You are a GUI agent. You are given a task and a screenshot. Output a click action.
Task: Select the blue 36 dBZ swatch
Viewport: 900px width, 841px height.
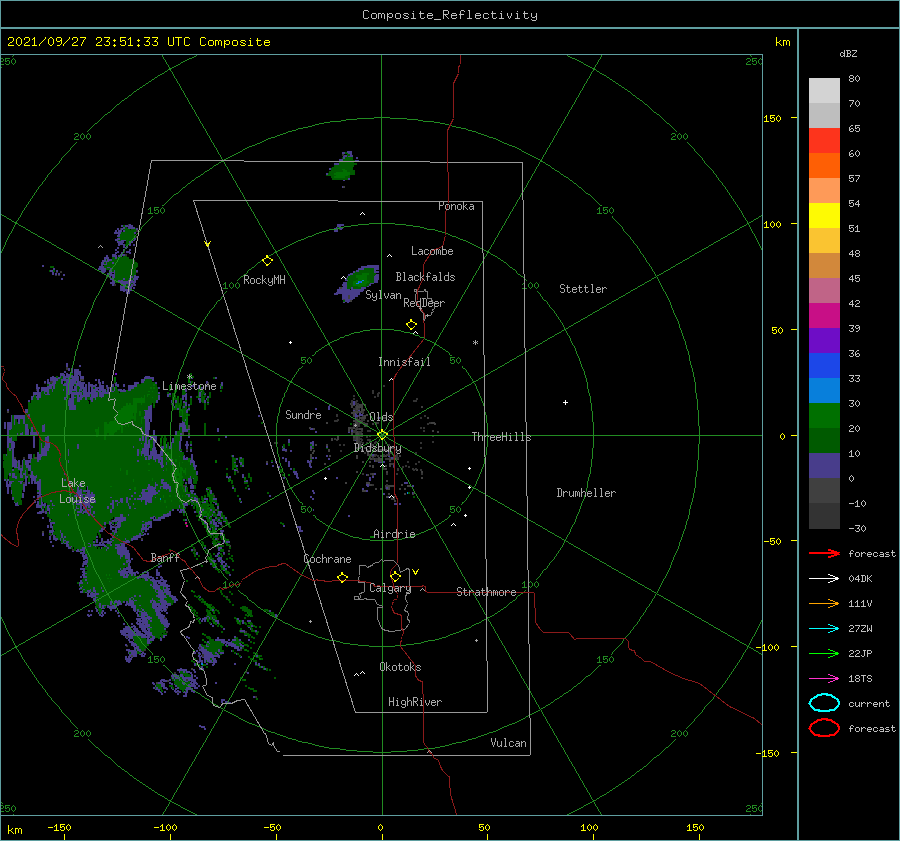[824, 365]
